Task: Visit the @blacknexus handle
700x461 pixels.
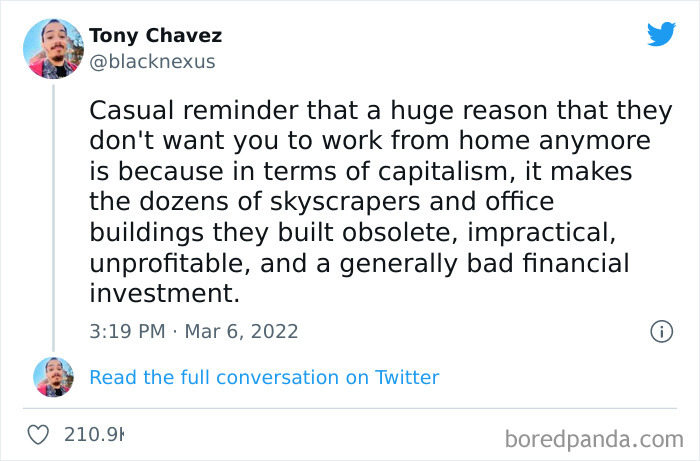Action: click(x=152, y=62)
